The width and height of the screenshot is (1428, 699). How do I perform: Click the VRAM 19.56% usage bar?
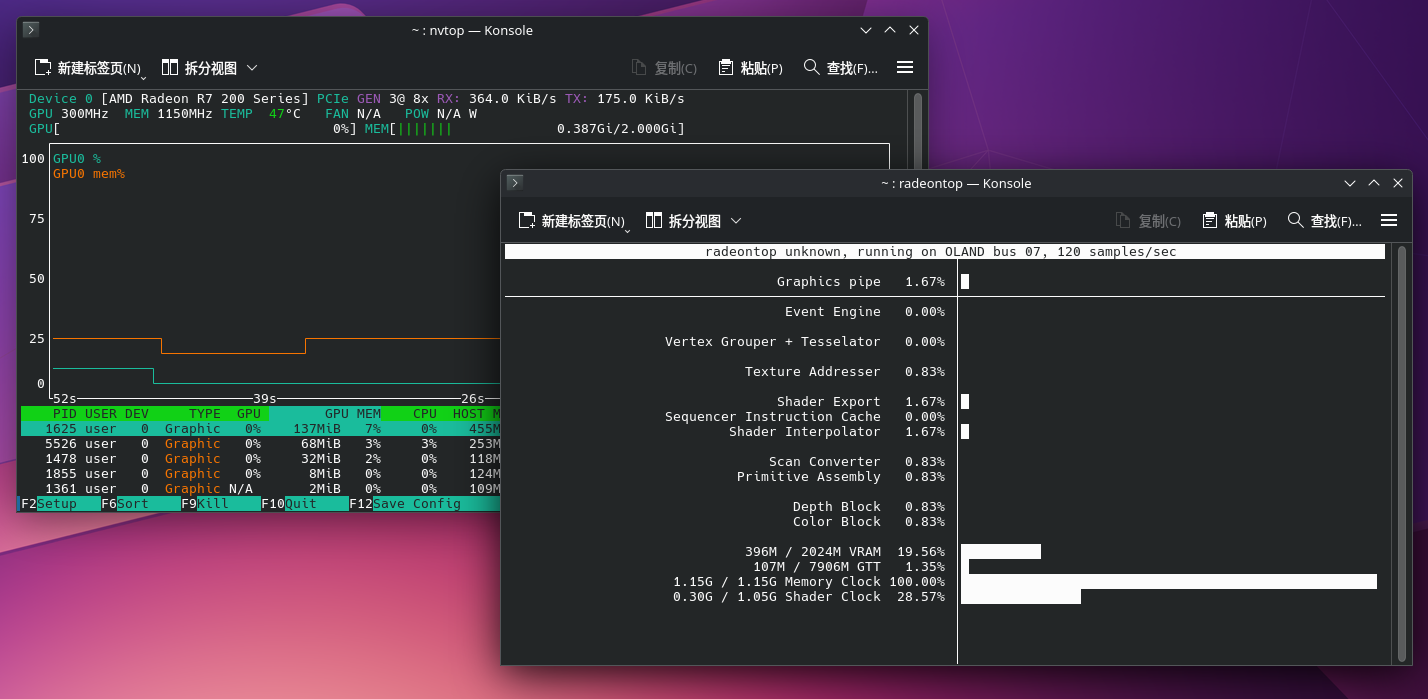click(1001, 552)
